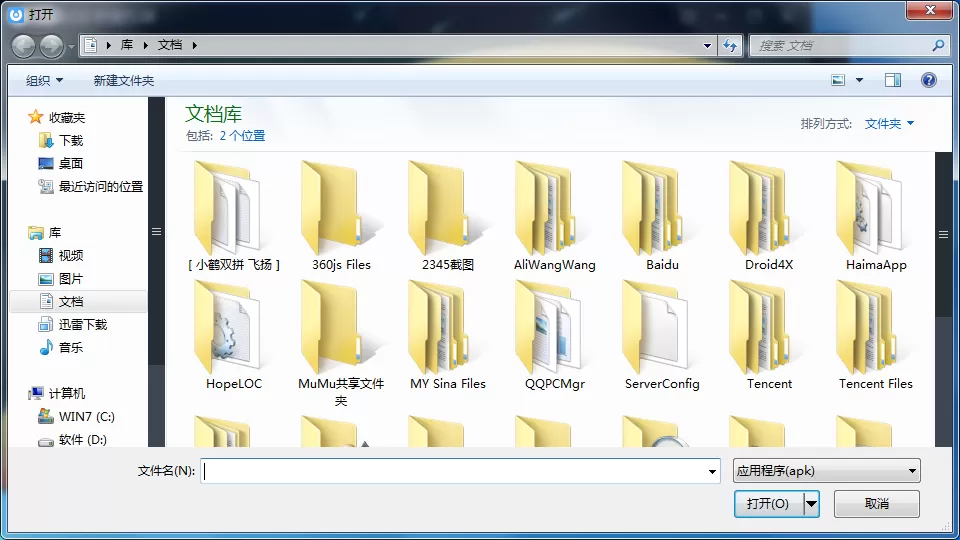This screenshot has width=960, height=540.
Task: Click the change view icon
Action: click(838, 80)
